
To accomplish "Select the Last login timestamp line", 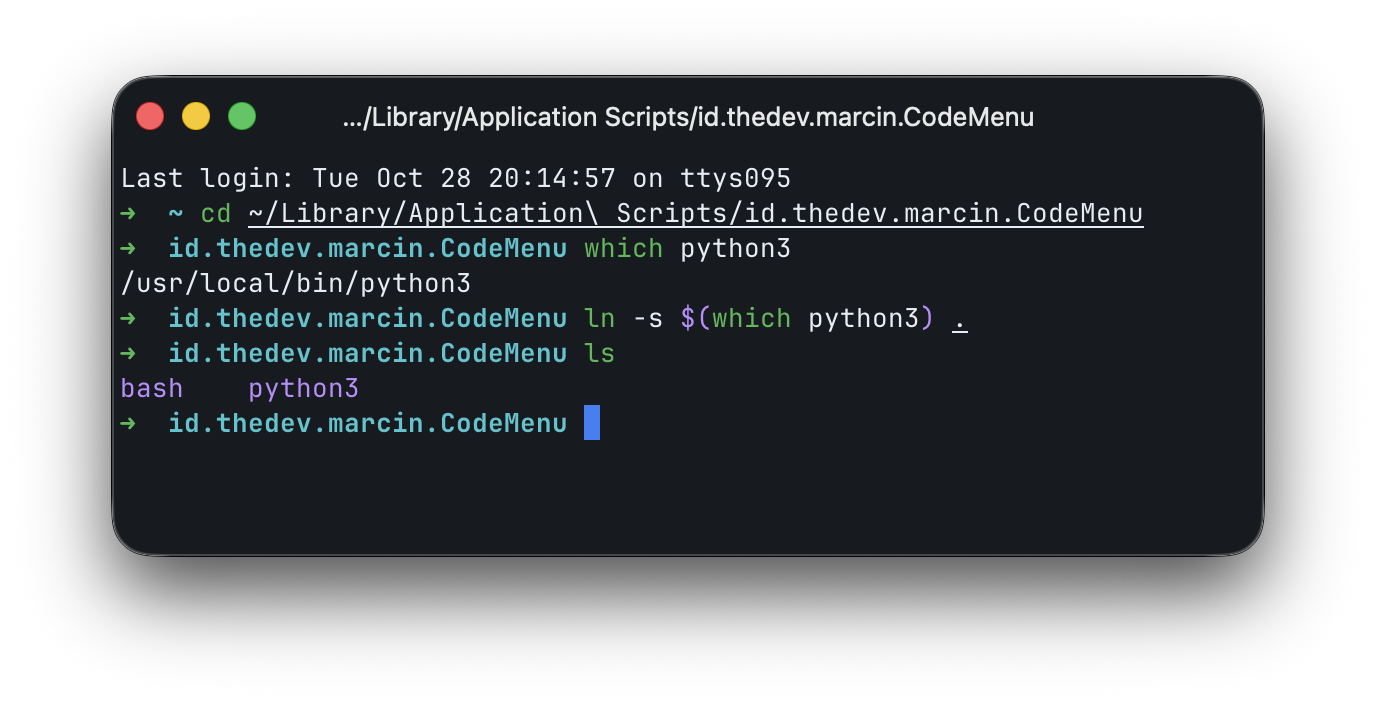I will coord(455,177).
